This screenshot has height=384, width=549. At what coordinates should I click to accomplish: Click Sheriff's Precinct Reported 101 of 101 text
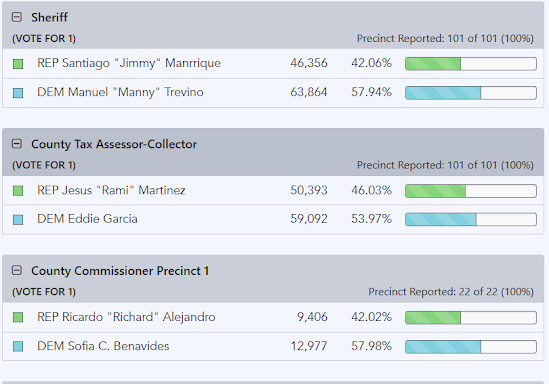point(445,39)
